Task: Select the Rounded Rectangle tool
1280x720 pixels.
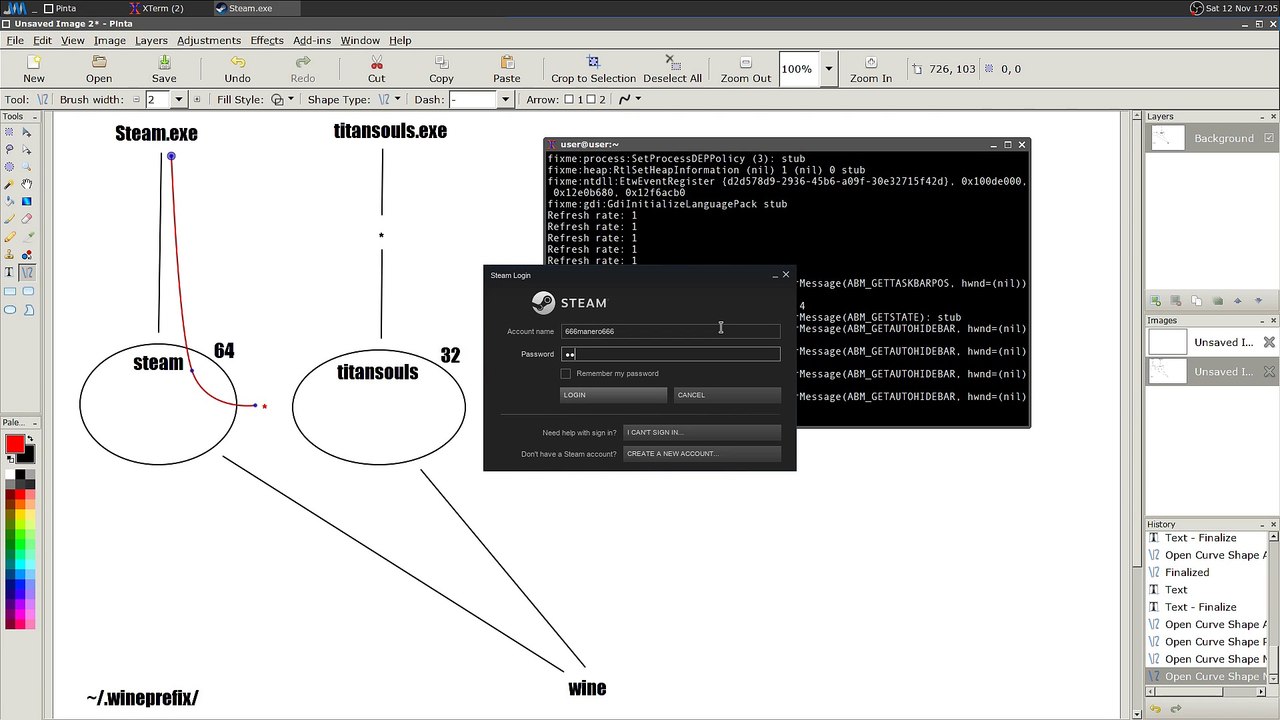Action: point(27,291)
